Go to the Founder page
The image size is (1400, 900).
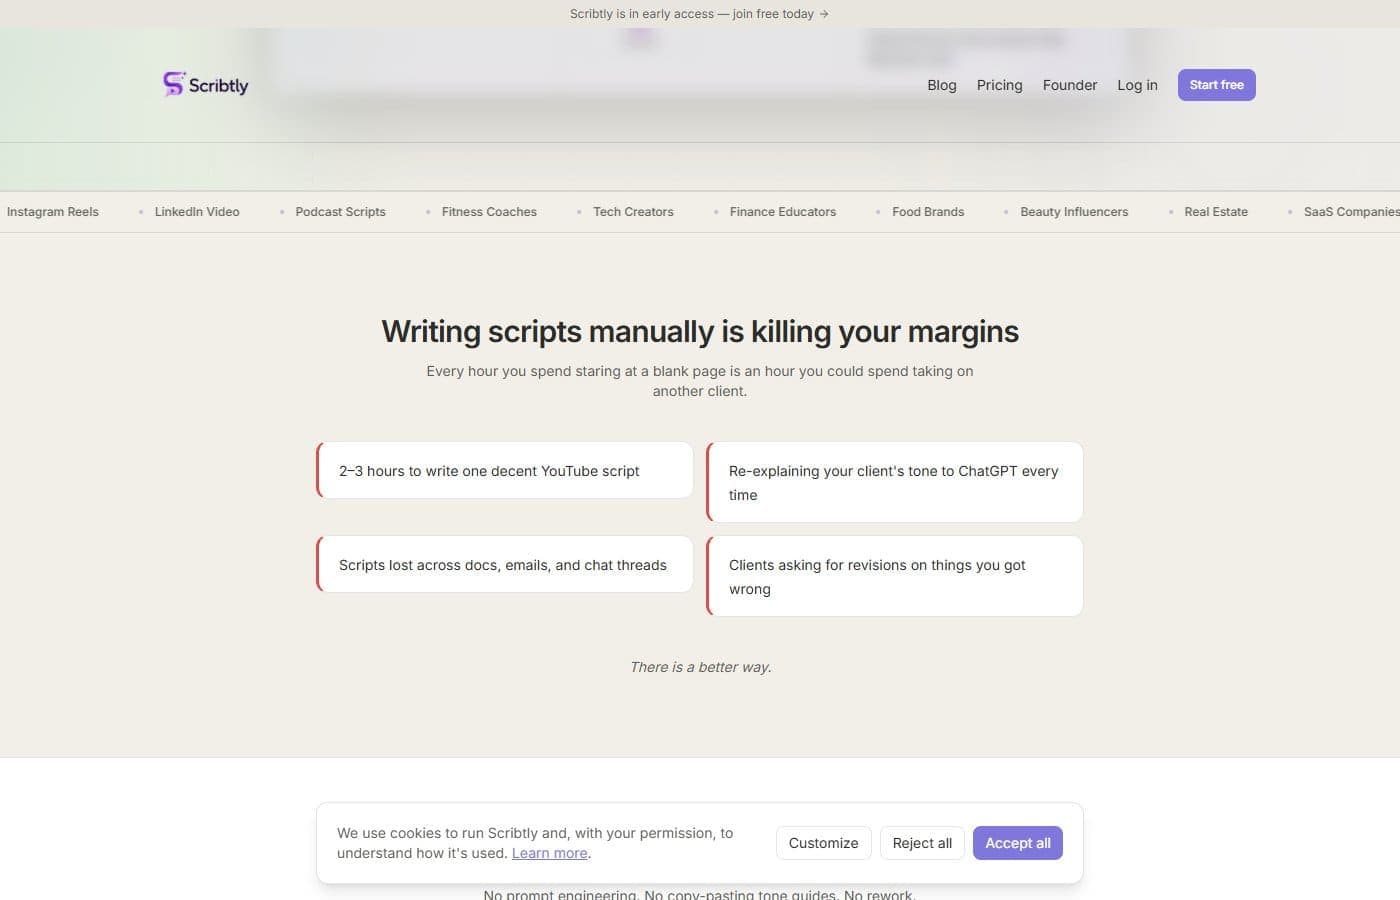coord(1069,85)
